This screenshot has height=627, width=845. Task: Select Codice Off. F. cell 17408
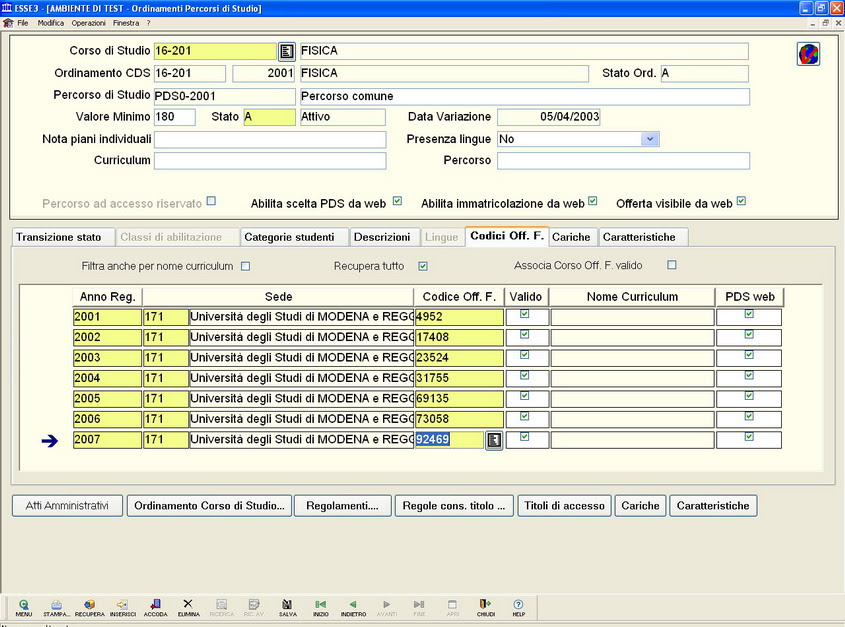pyautogui.click(x=459, y=337)
